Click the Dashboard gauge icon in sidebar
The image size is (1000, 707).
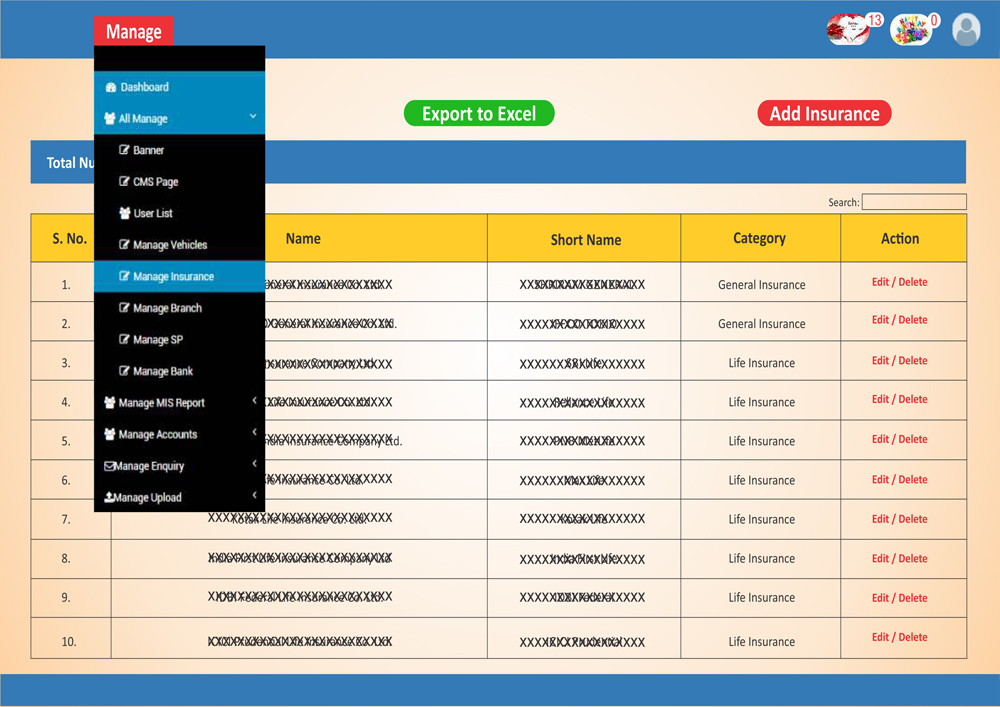point(111,88)
